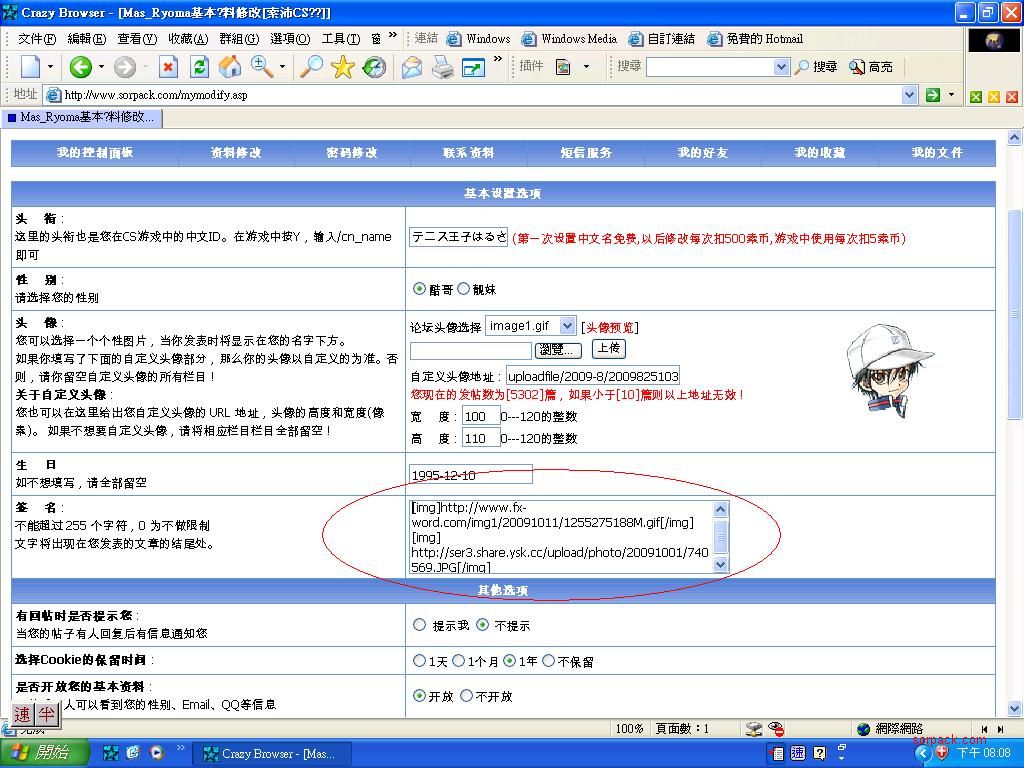
Task: Select the 靓妹 gender radio button
Action: coord(463,289)
